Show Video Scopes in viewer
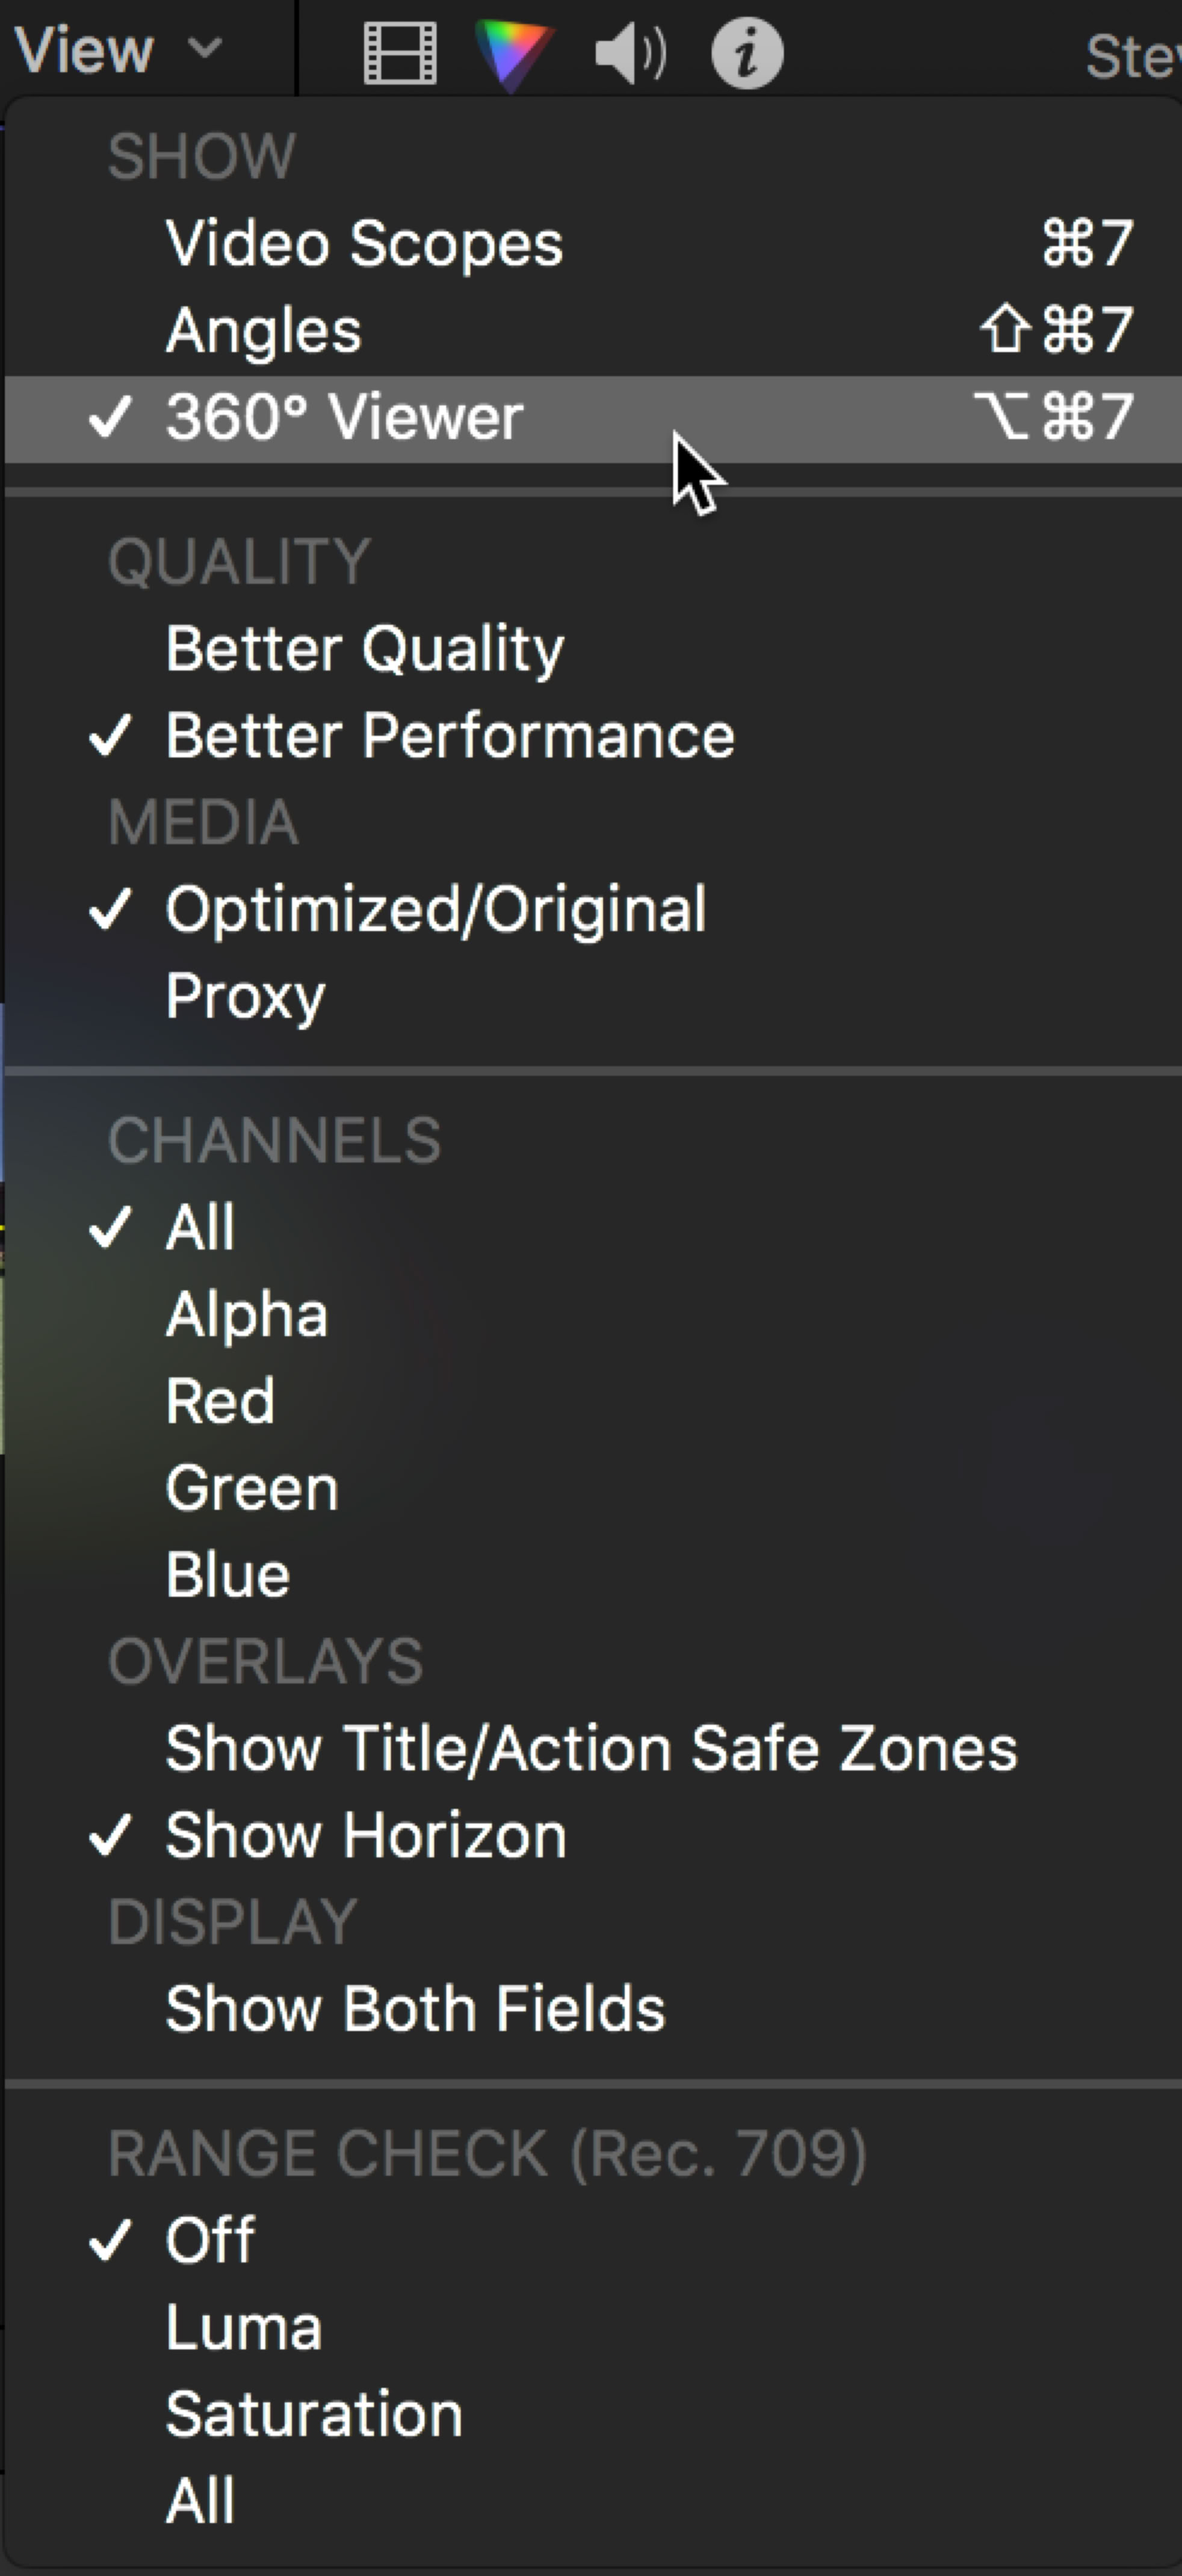 pos(364,243)
